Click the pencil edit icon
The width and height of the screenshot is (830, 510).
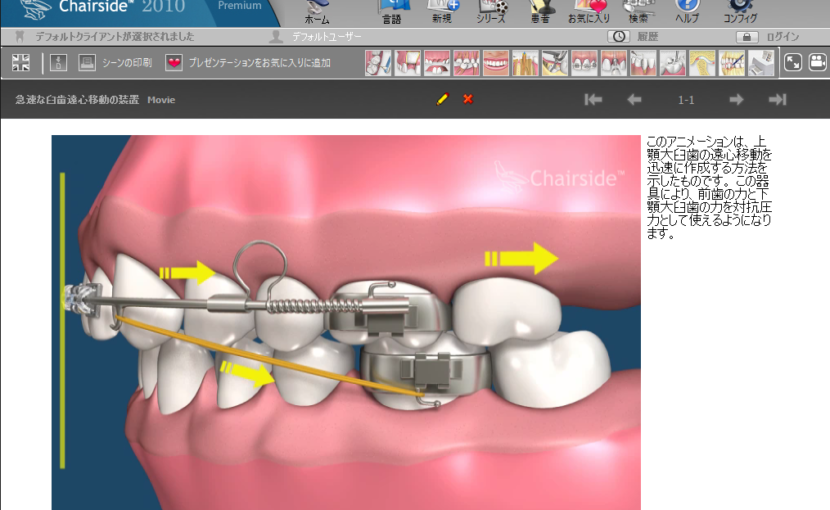coord(443,99)
